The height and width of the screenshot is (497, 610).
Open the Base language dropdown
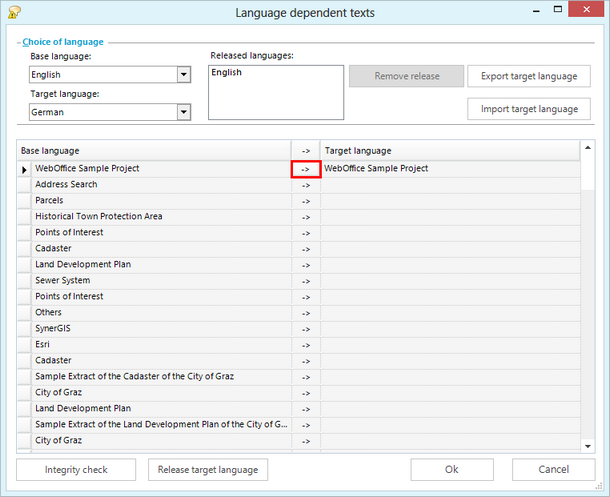click(184, 74)
